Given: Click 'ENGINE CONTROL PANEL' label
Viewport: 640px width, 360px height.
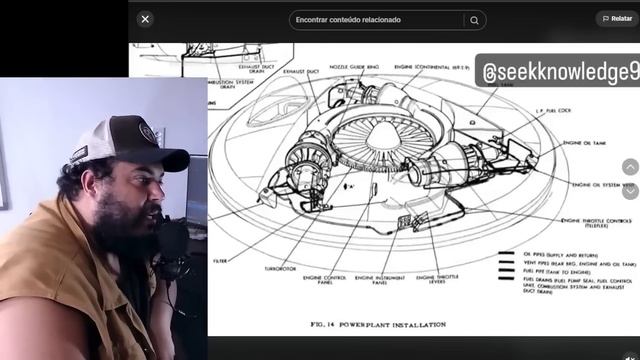Looking at the screenshot, I should coord(324,280).
